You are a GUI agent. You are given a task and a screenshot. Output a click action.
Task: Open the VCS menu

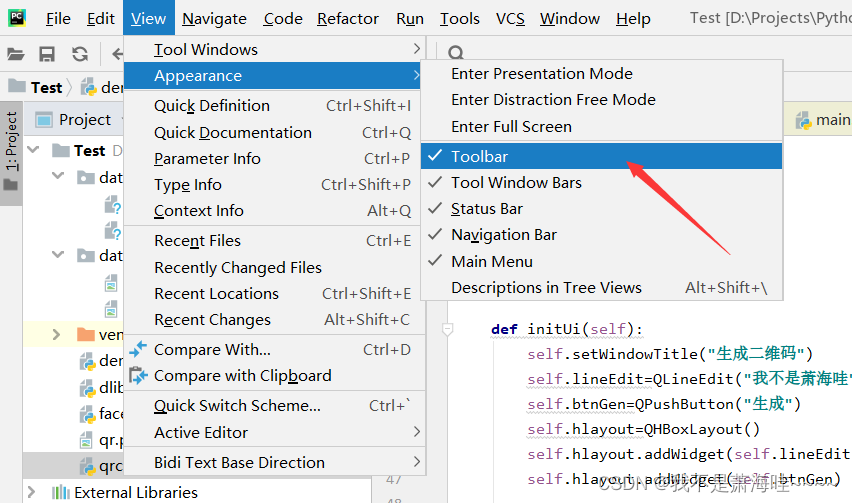510,18
